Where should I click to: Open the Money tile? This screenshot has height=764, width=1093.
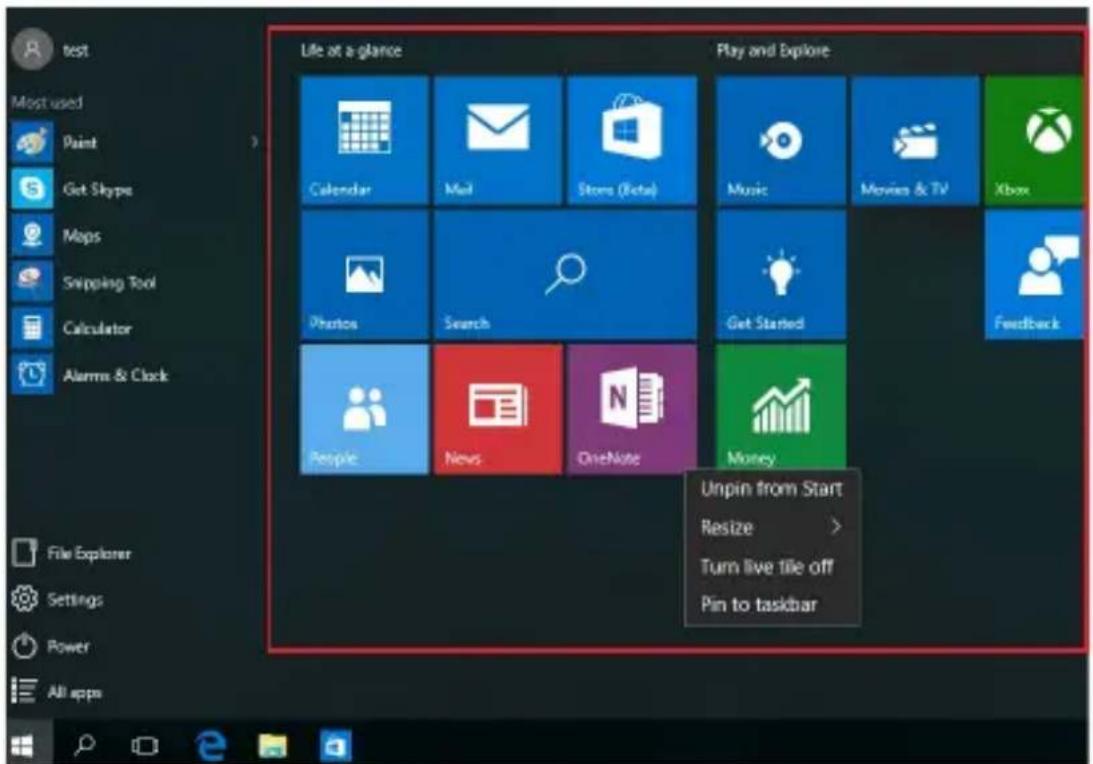point(781,406)
